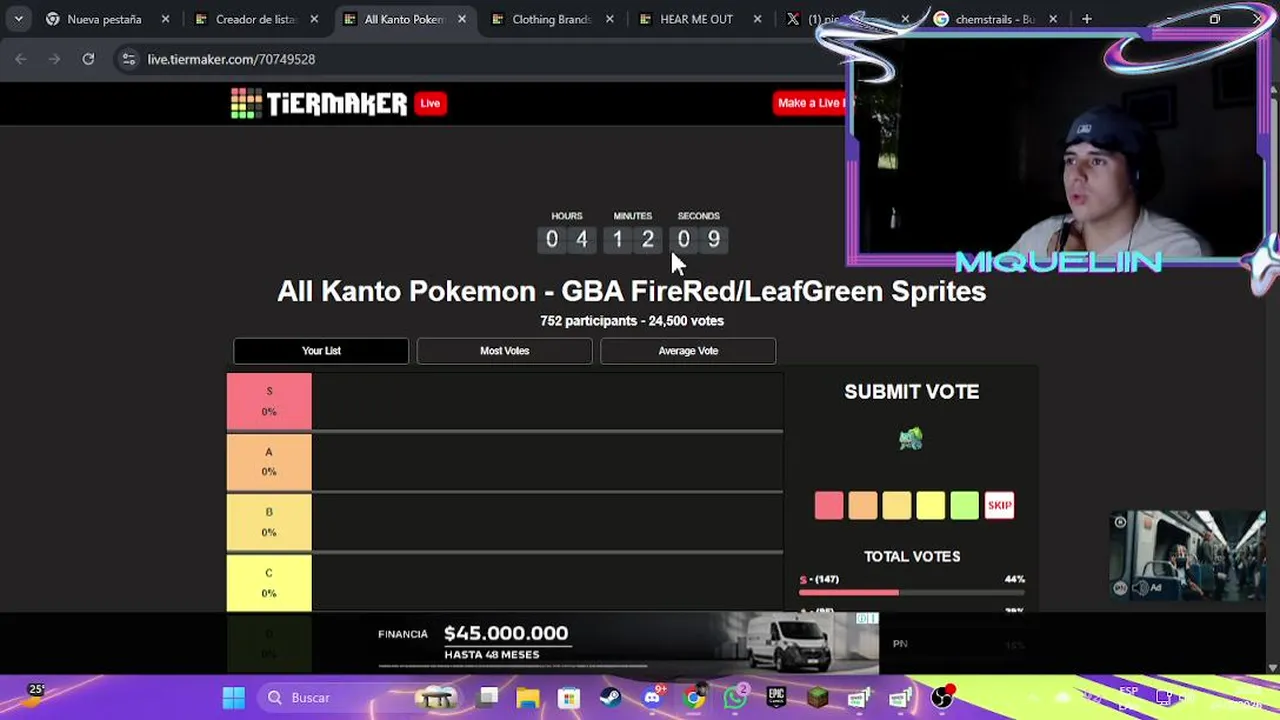Close the Clothing Brands tab
Image resolution: width=1280 pixels, height=720 pixels.
click(610, 19)
